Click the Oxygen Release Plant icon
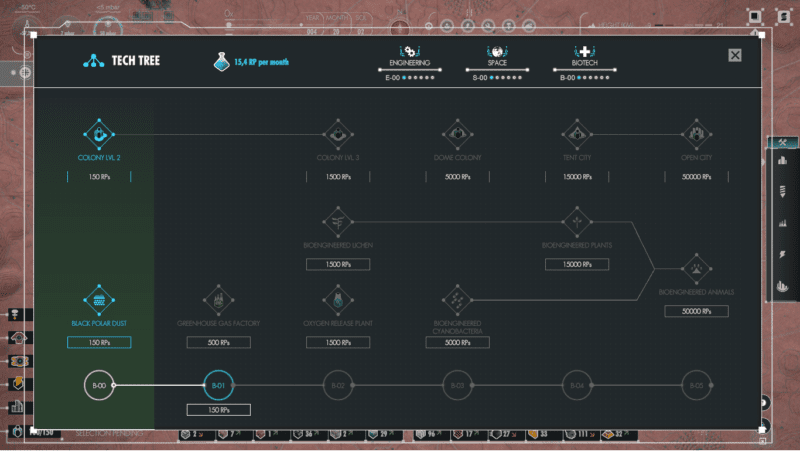 click(337, 299)
